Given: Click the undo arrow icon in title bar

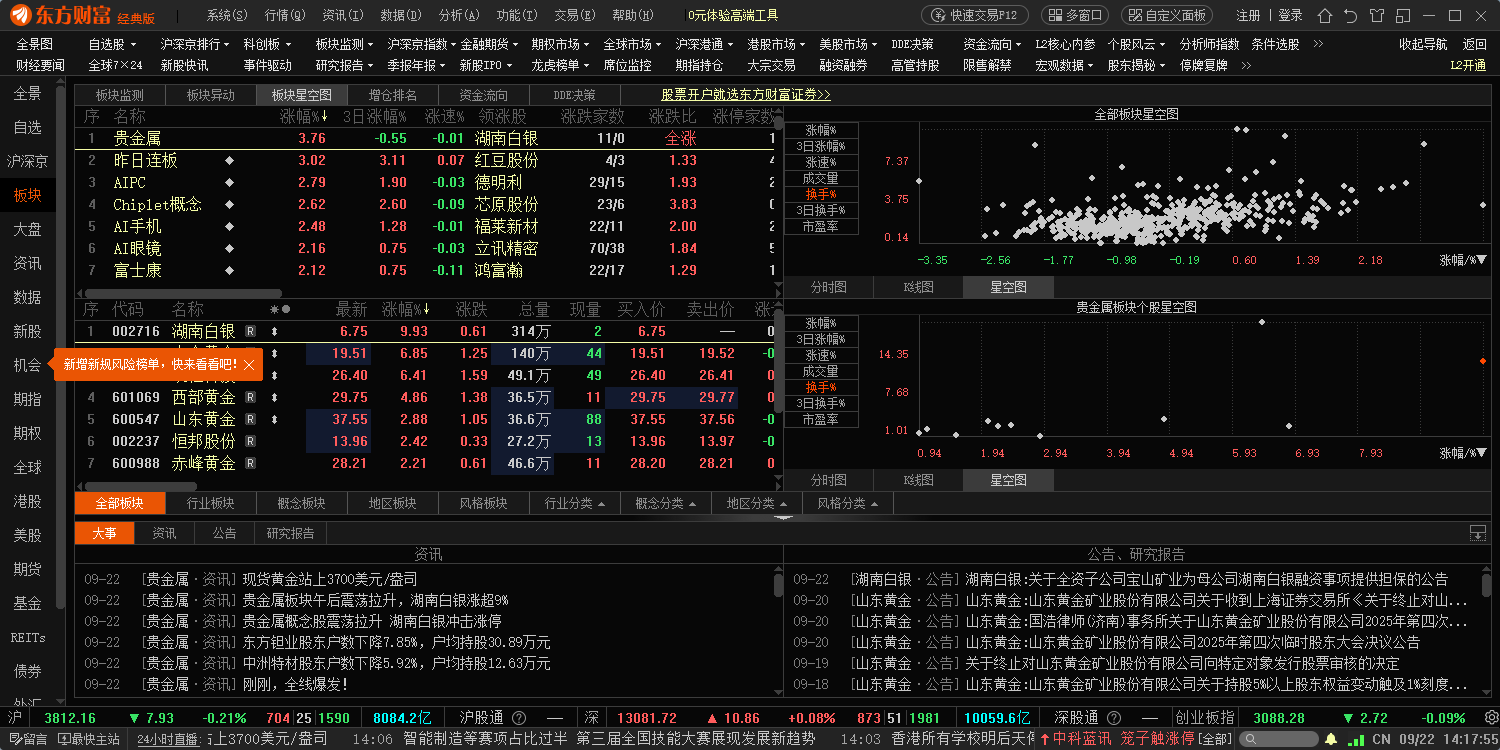Looking at the screenshot, I should 1349,15.
